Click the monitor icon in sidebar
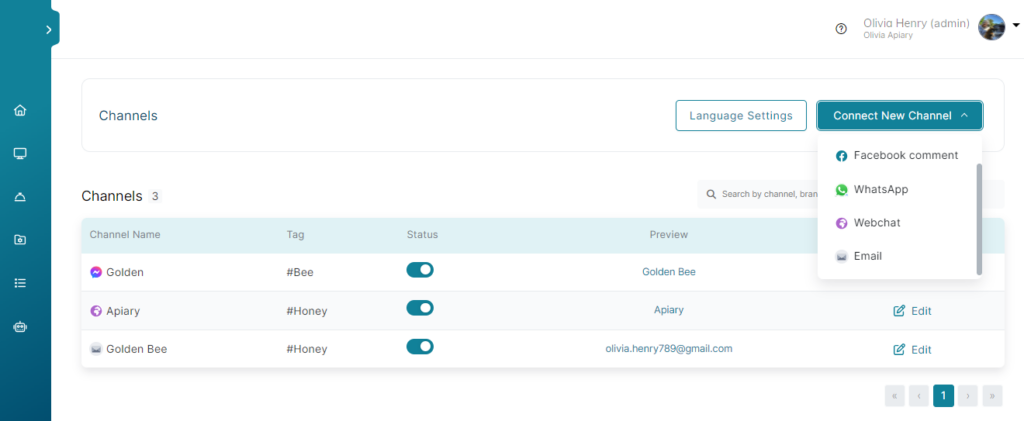Viewport: 1024px width, 421px height. [x=20, y=154]
